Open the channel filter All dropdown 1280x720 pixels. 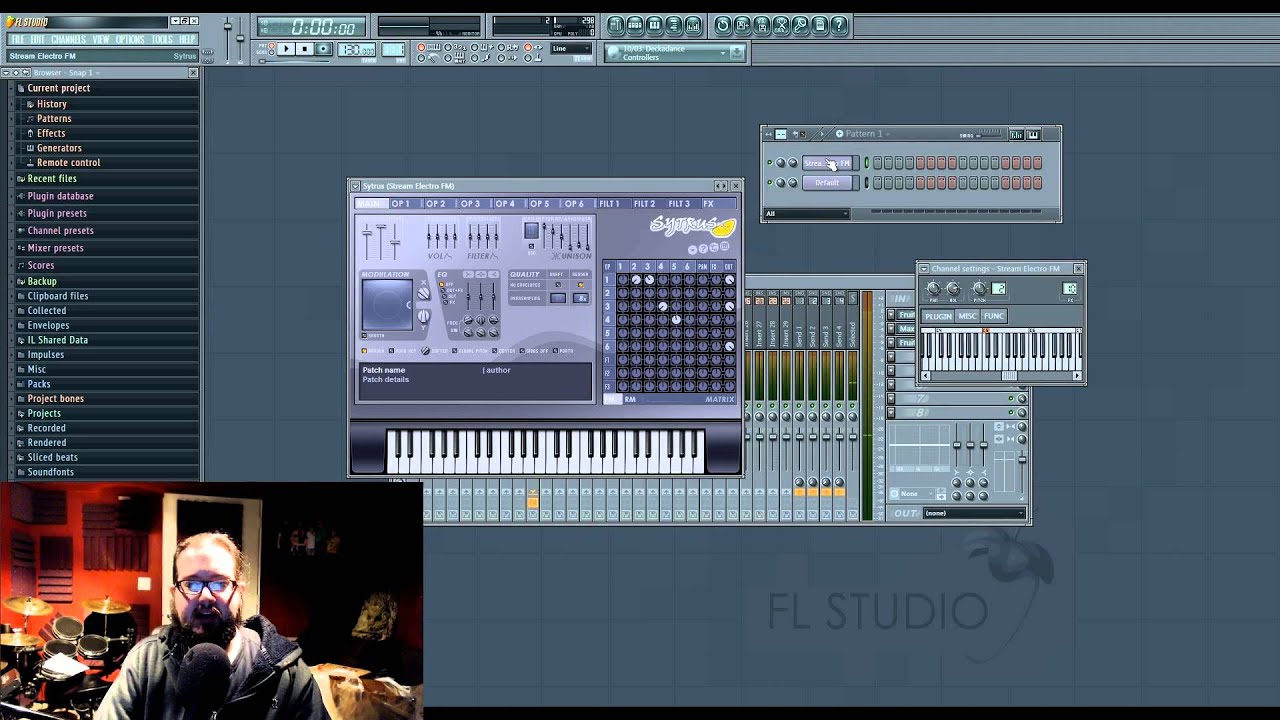[806, 213]
